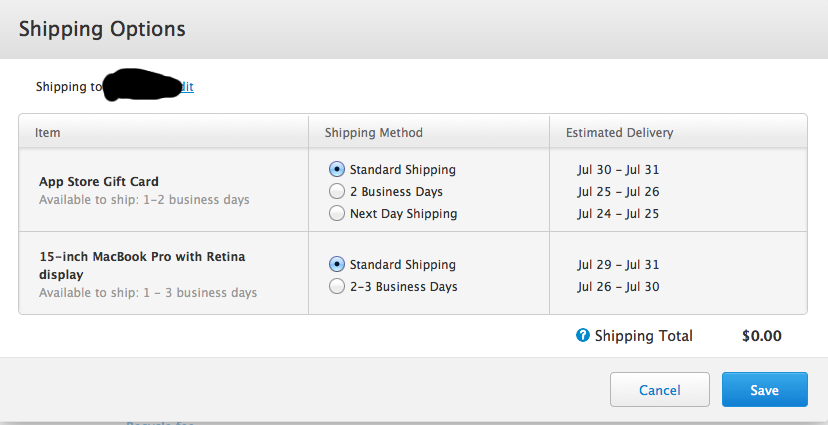
Task: Click the Shipping Total label
Action: (x=643, y=336)
